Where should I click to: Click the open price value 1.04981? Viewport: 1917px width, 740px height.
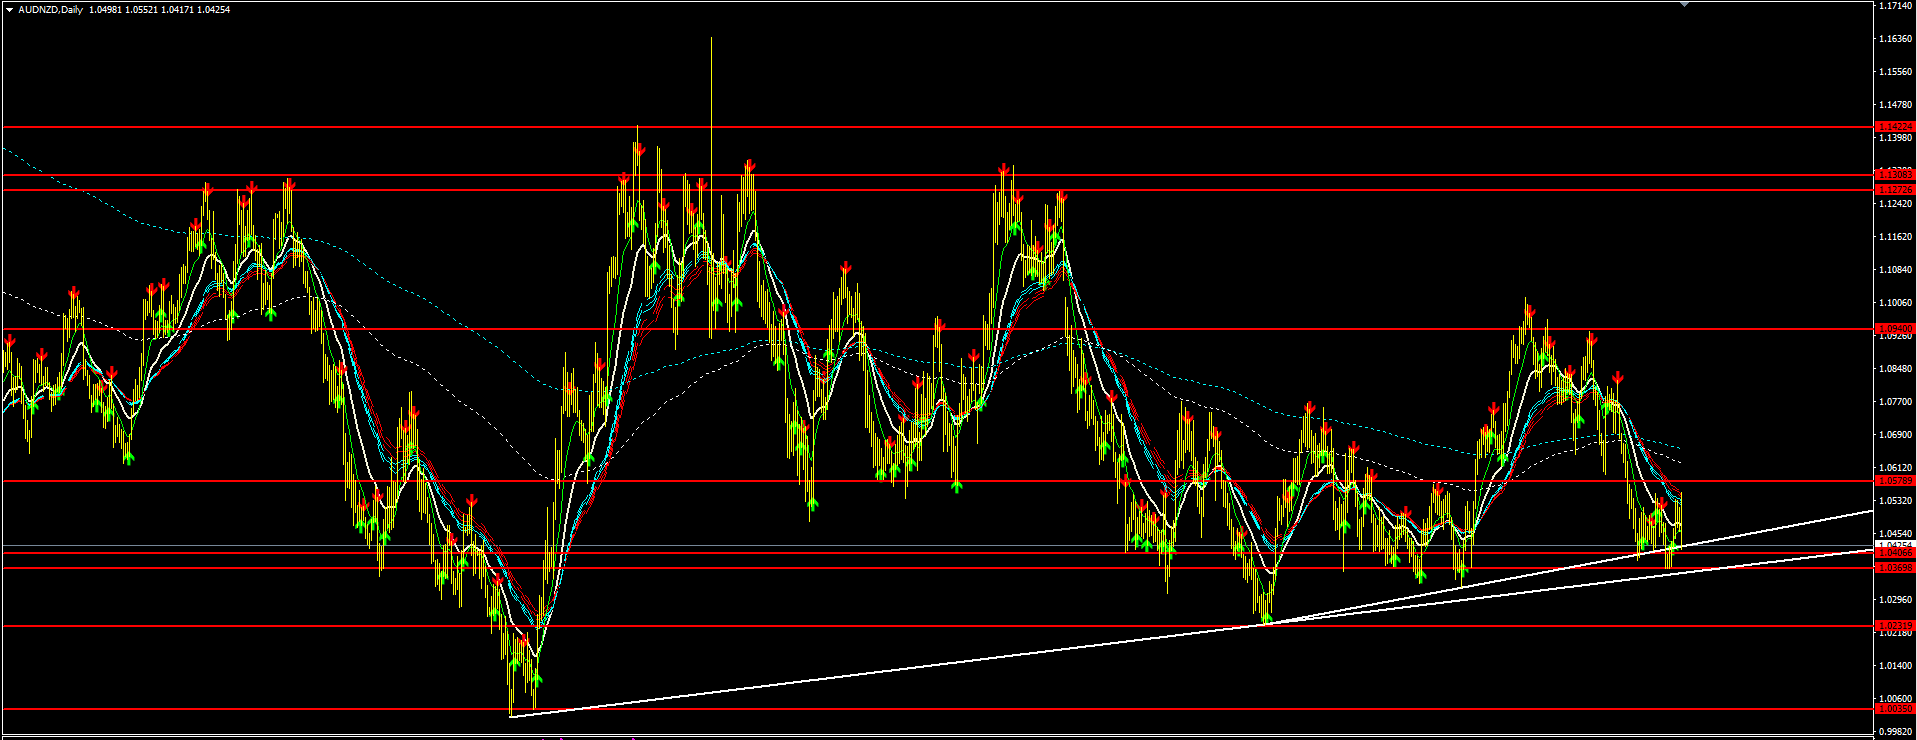106,10
